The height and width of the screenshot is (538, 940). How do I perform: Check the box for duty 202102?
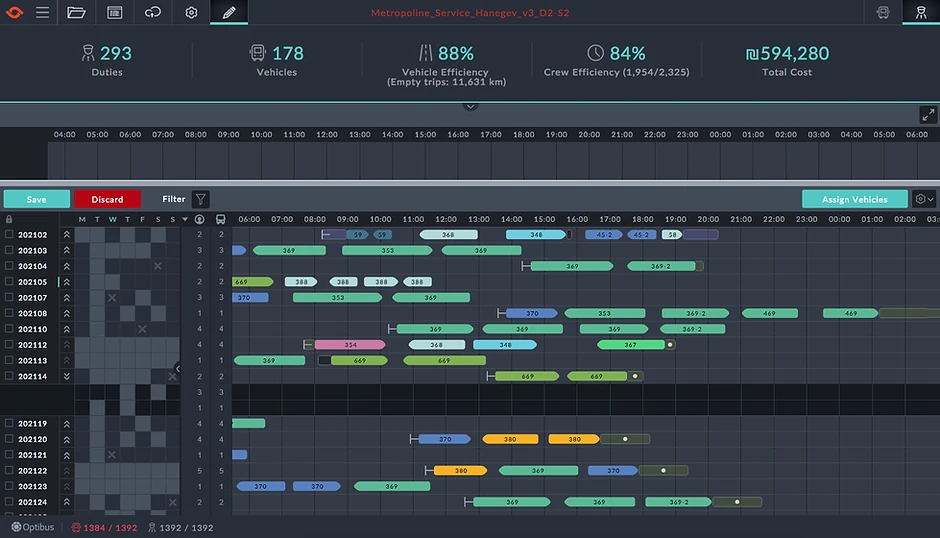[x=9, y=235]
